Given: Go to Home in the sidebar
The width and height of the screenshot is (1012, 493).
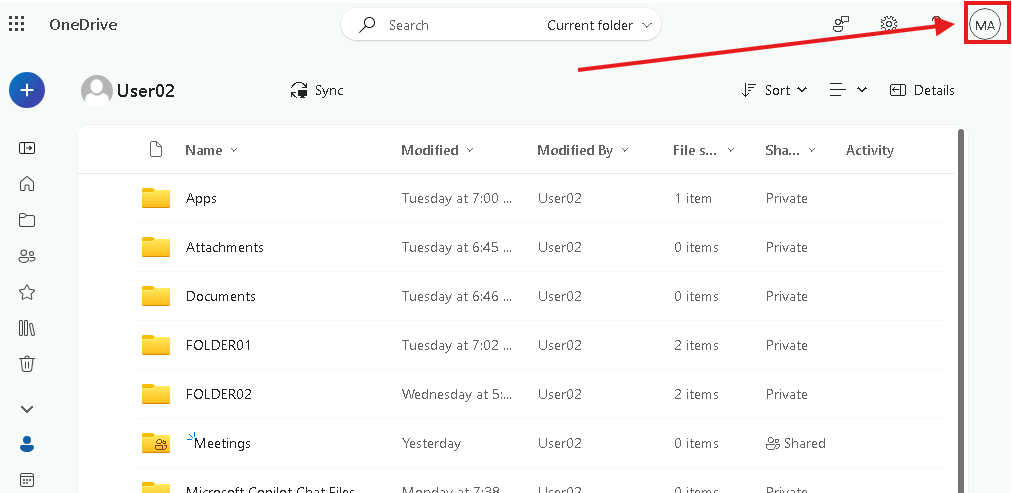Looking at the screenshot, I should pyautogui.click(x=26, y=184).
